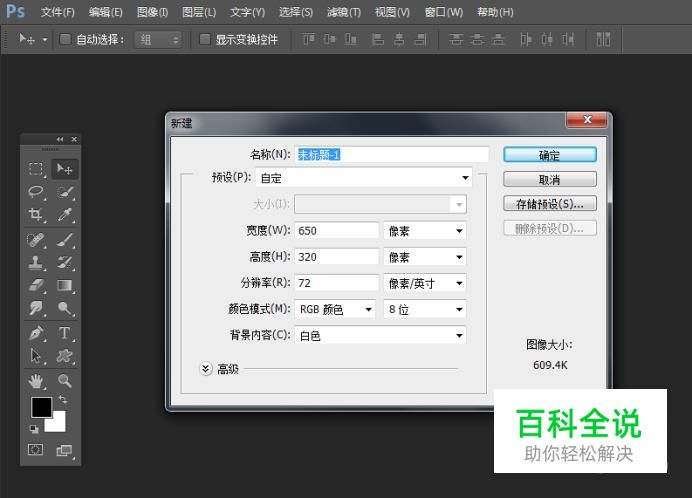Open the 颜色模式 RGB 颜色 dropdown
The image size is (692, 498).
(x=336, y=310)
